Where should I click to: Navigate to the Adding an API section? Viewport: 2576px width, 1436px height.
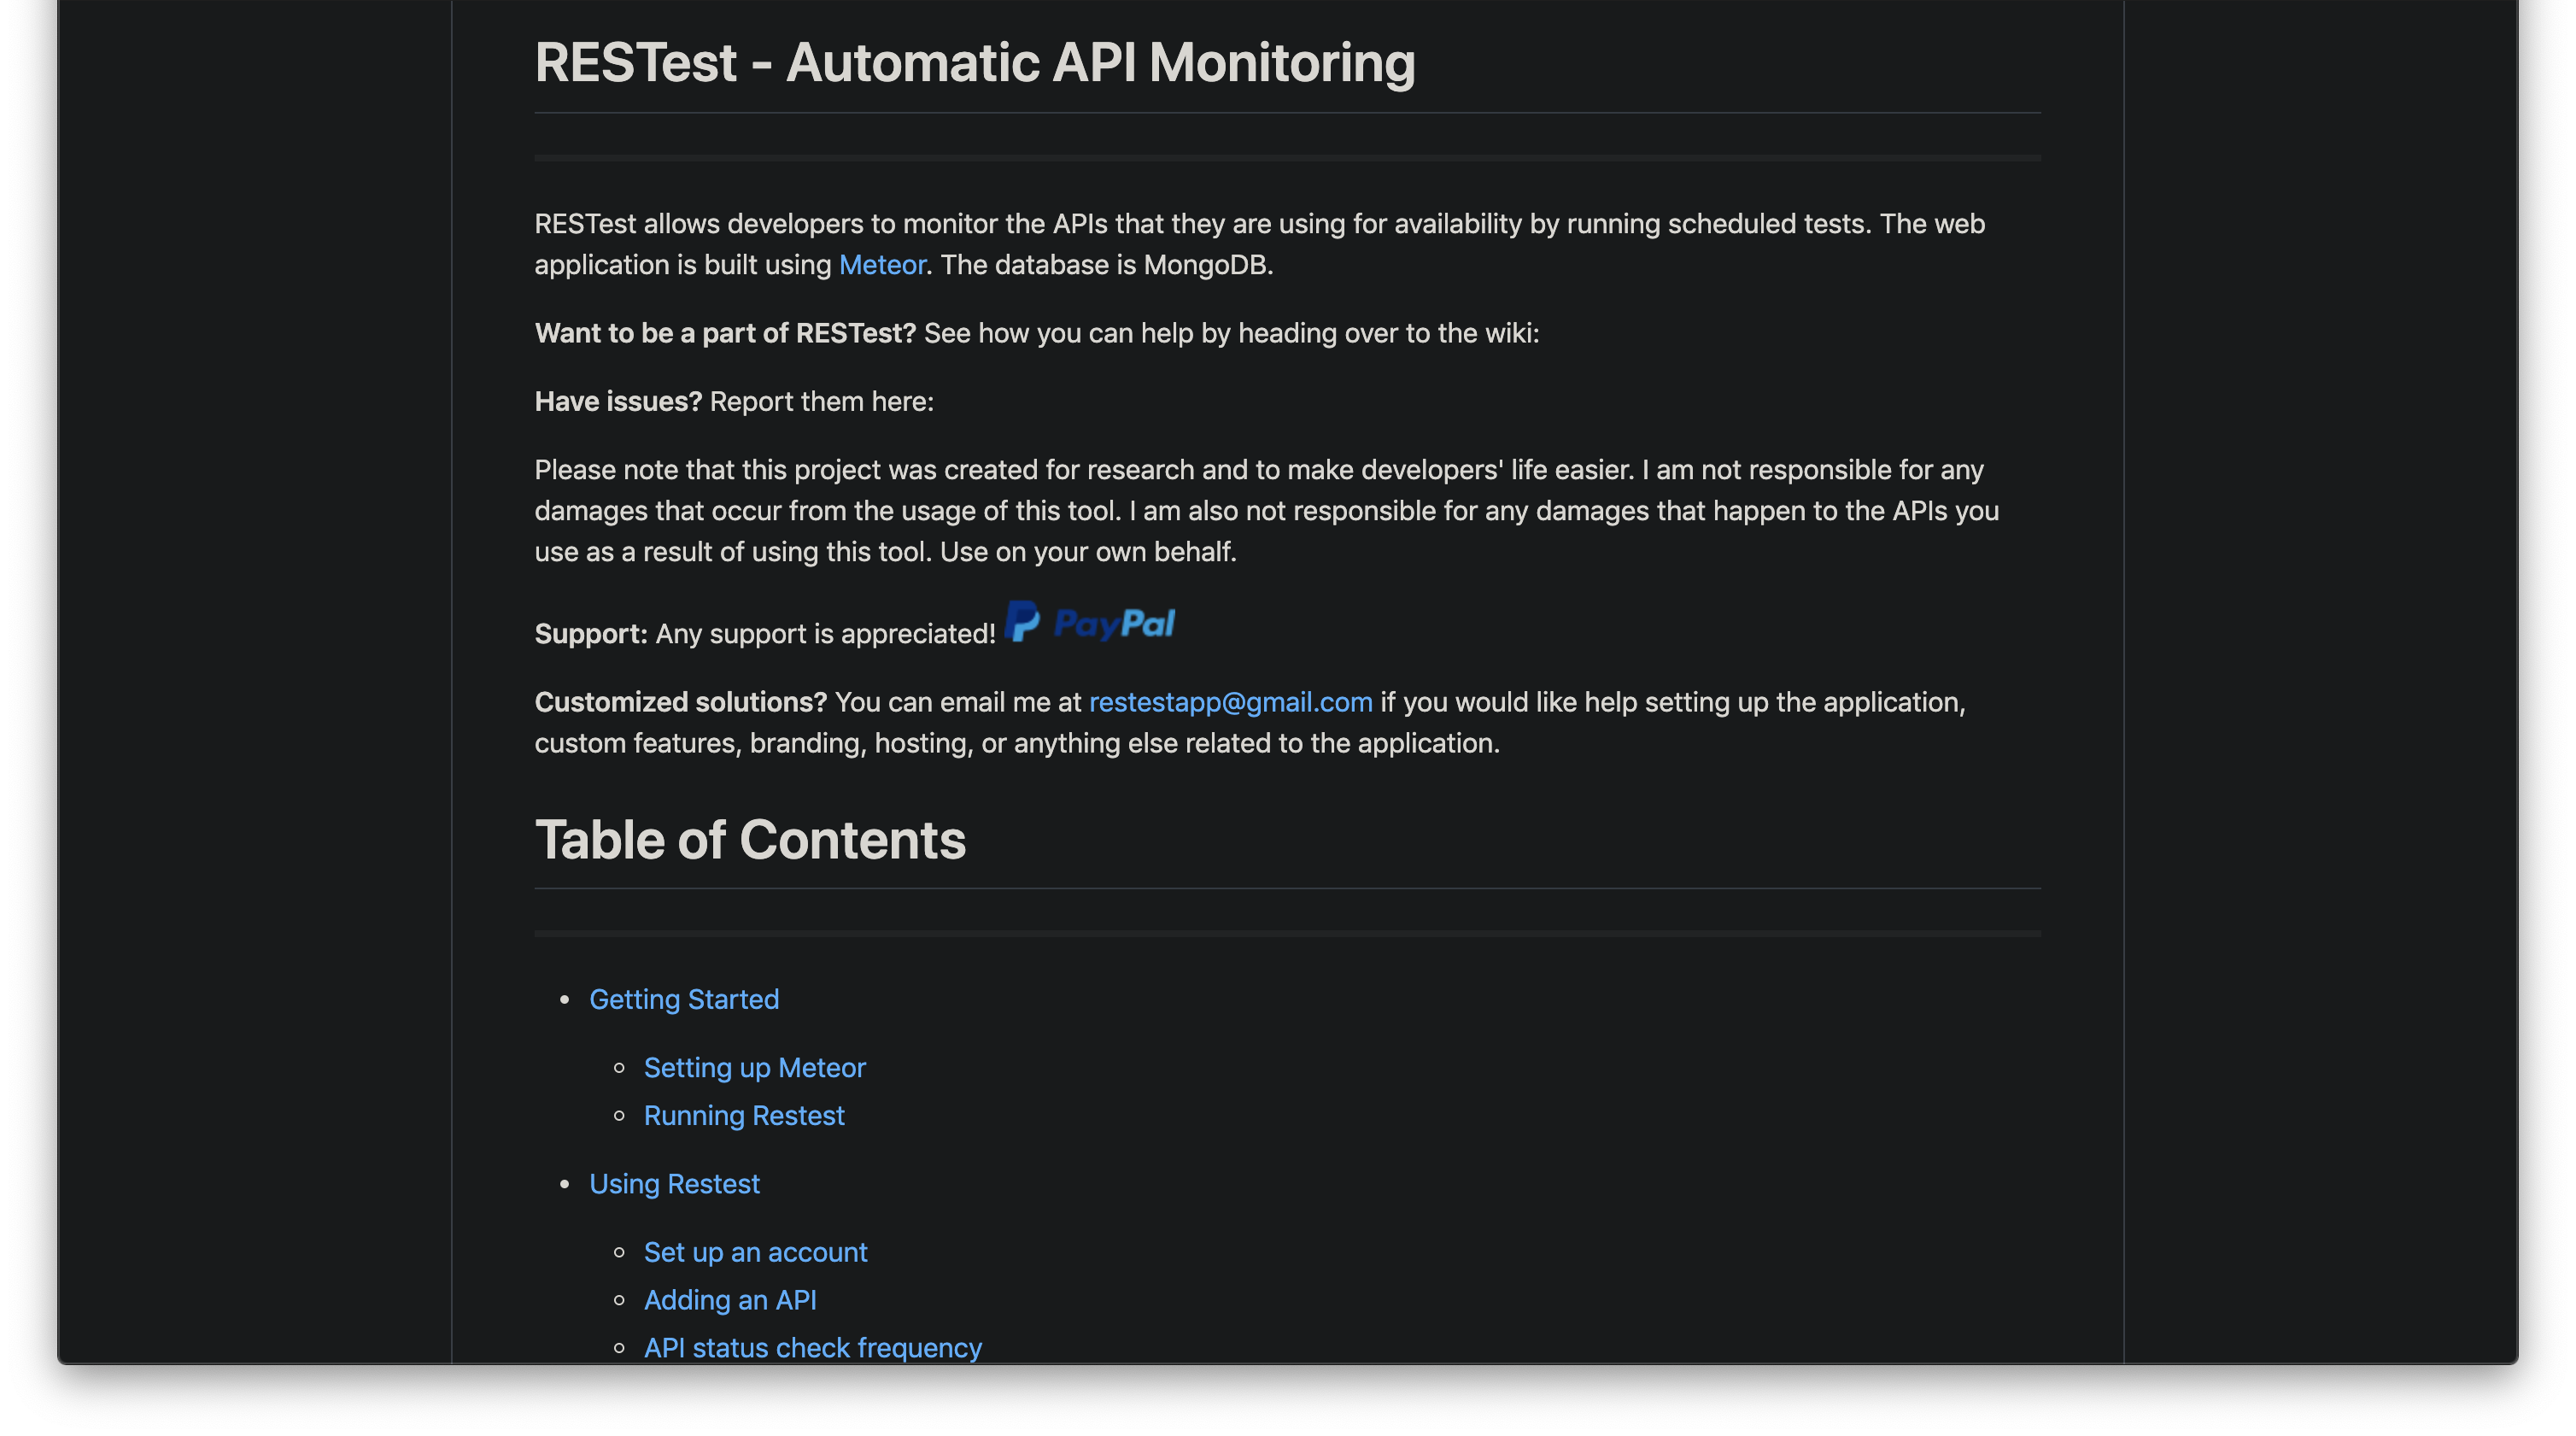pyautogui.click(x=729, y=1300)
